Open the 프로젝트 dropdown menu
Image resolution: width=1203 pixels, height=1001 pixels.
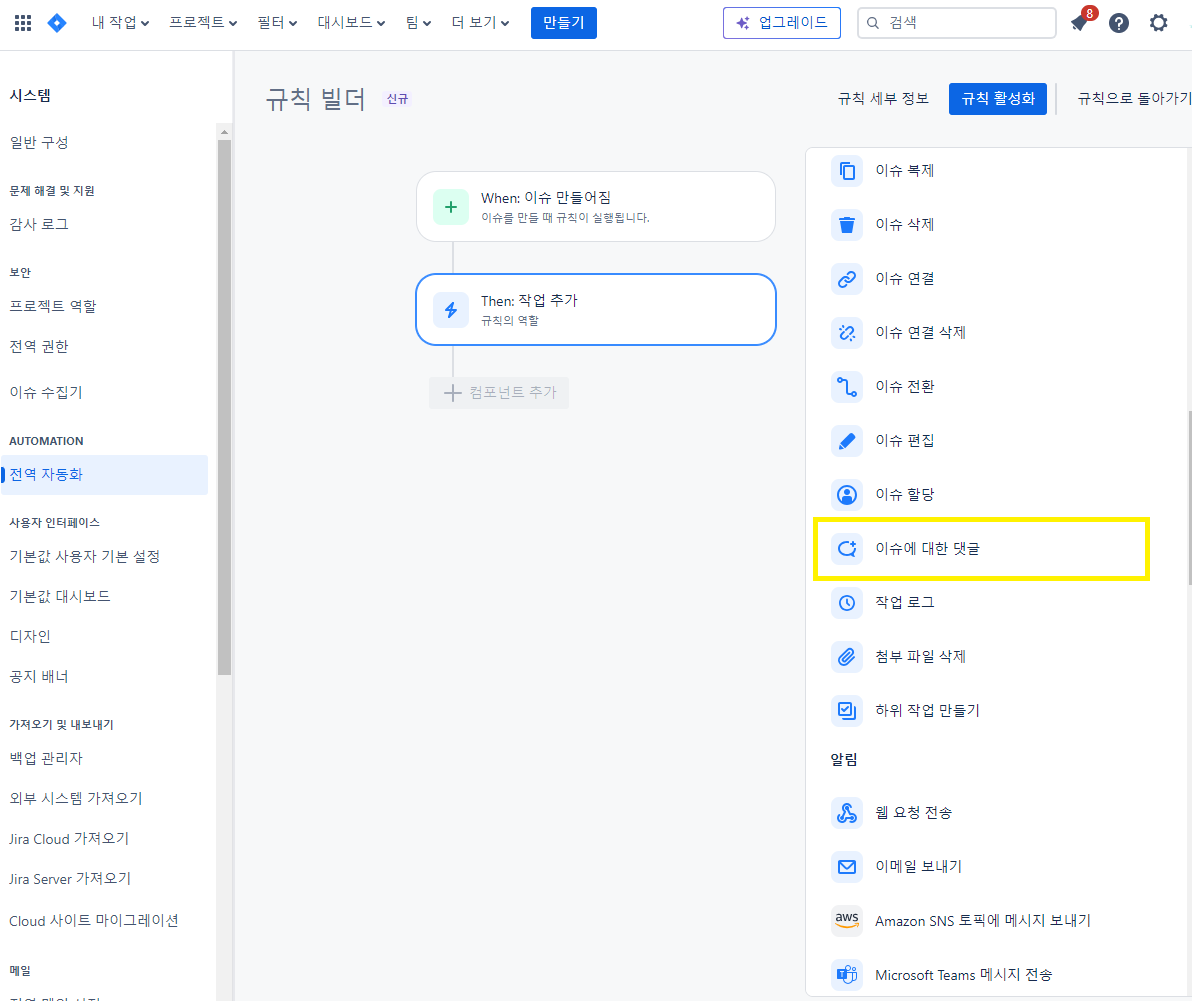[x=204, y=23]
